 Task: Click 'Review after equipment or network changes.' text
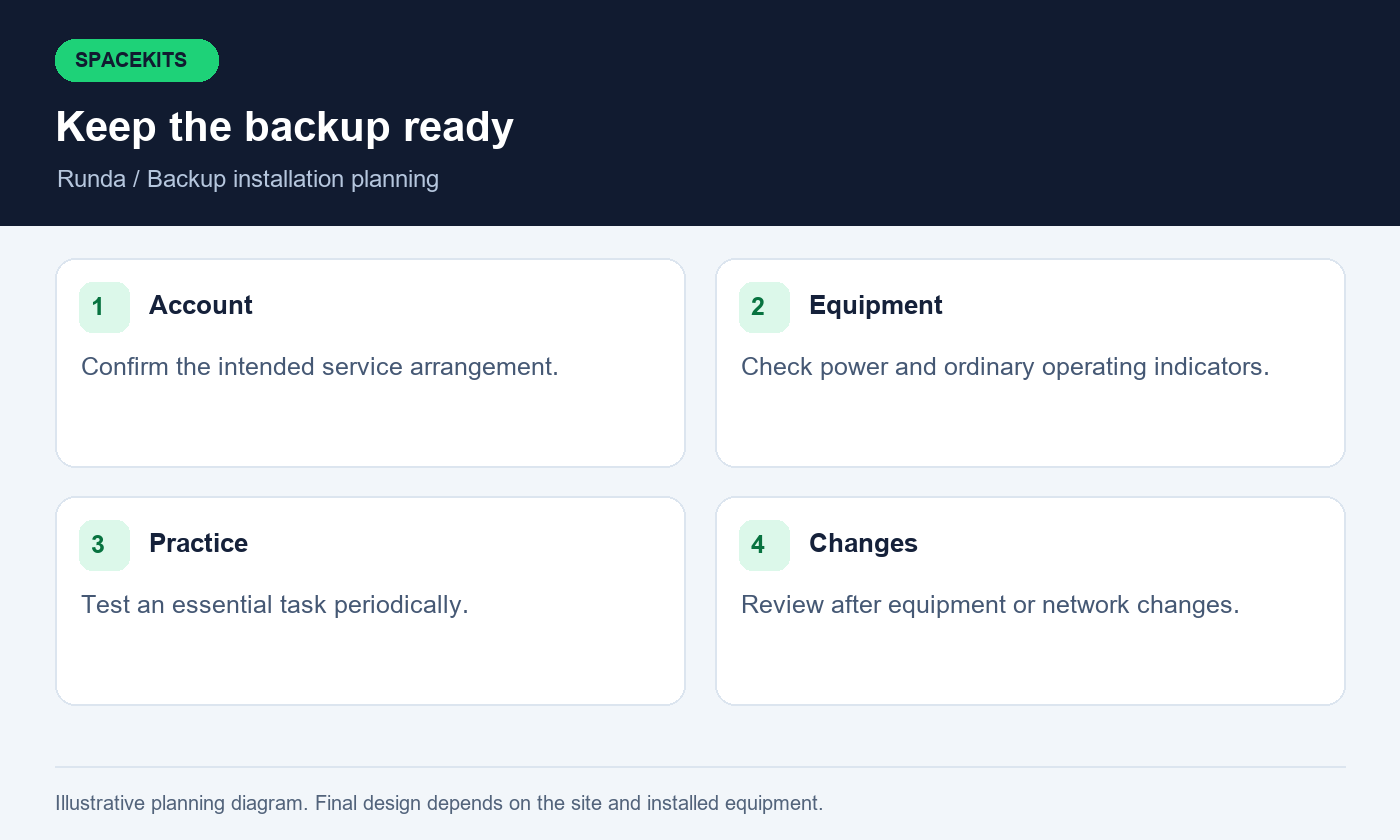click(990, 605)
